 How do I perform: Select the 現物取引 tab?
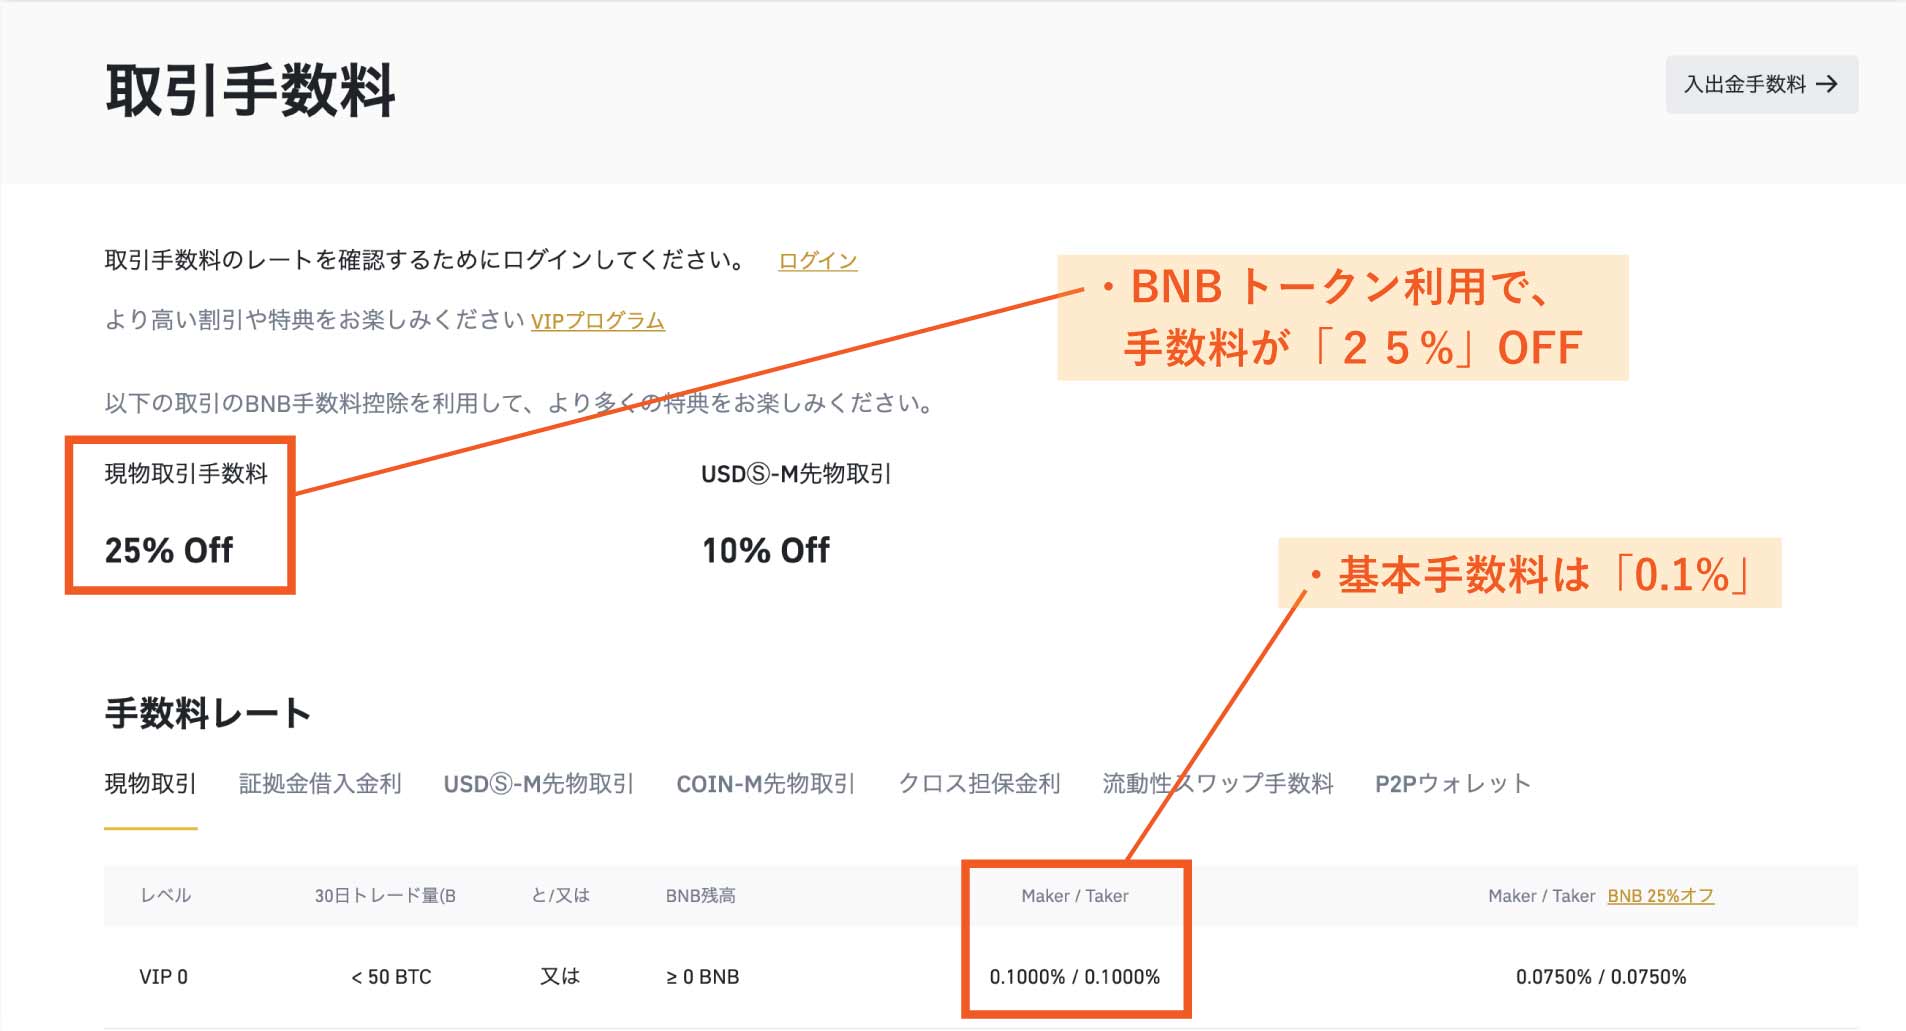point(150,784)
